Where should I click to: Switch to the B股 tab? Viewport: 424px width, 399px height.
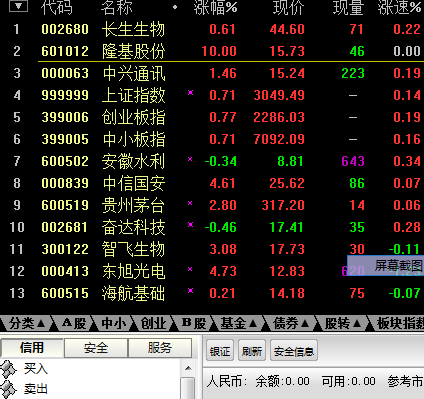click(194, 323)
